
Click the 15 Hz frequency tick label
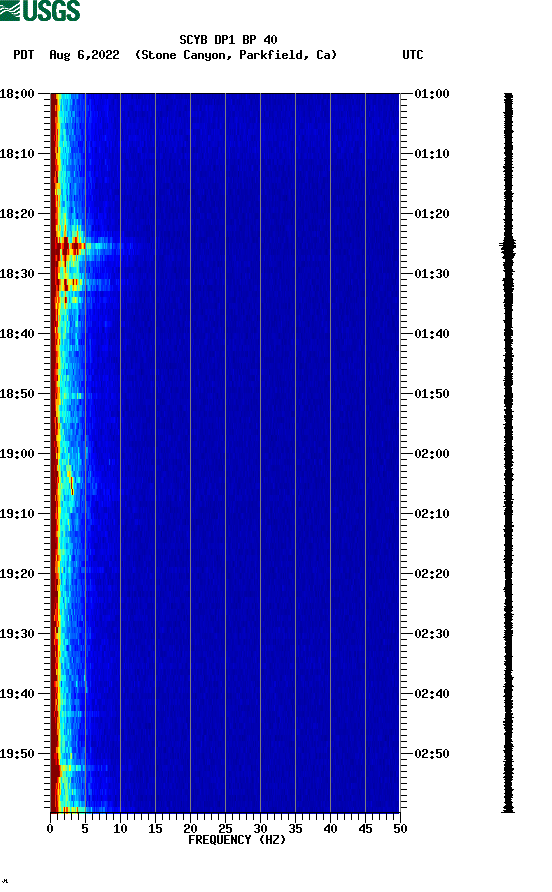click(x=155, y=829)
